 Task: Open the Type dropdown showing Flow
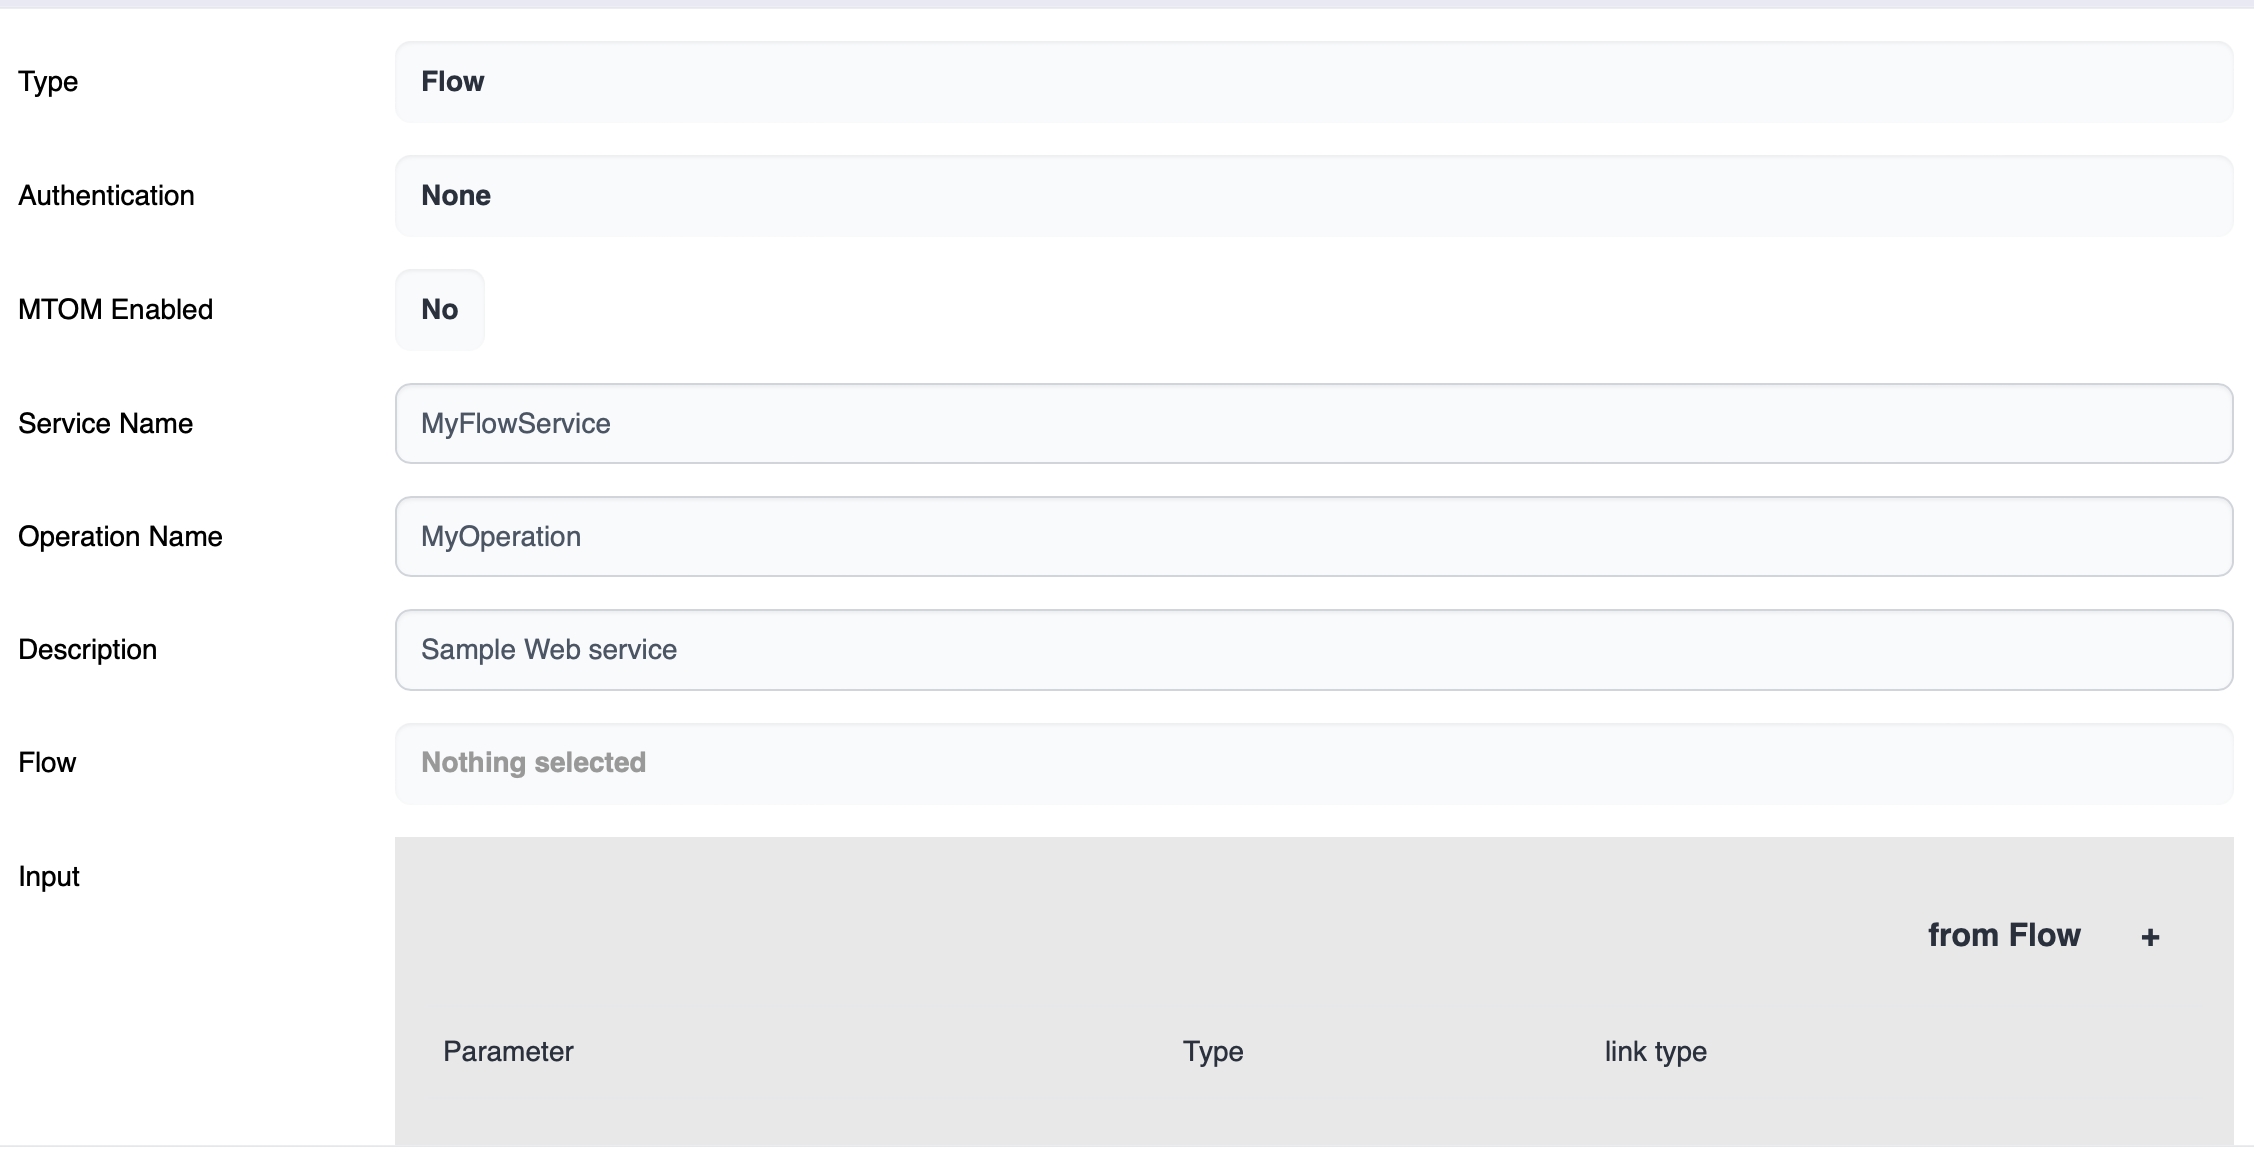(1313, 82)
